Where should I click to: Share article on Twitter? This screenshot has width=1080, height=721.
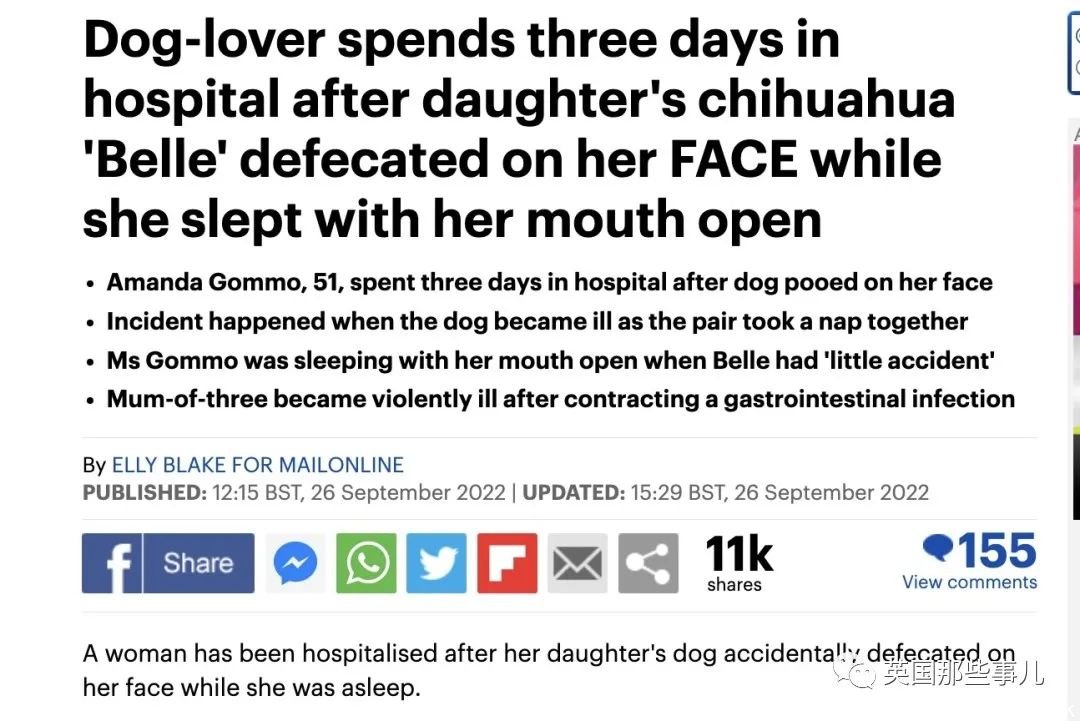coord(437,563)
